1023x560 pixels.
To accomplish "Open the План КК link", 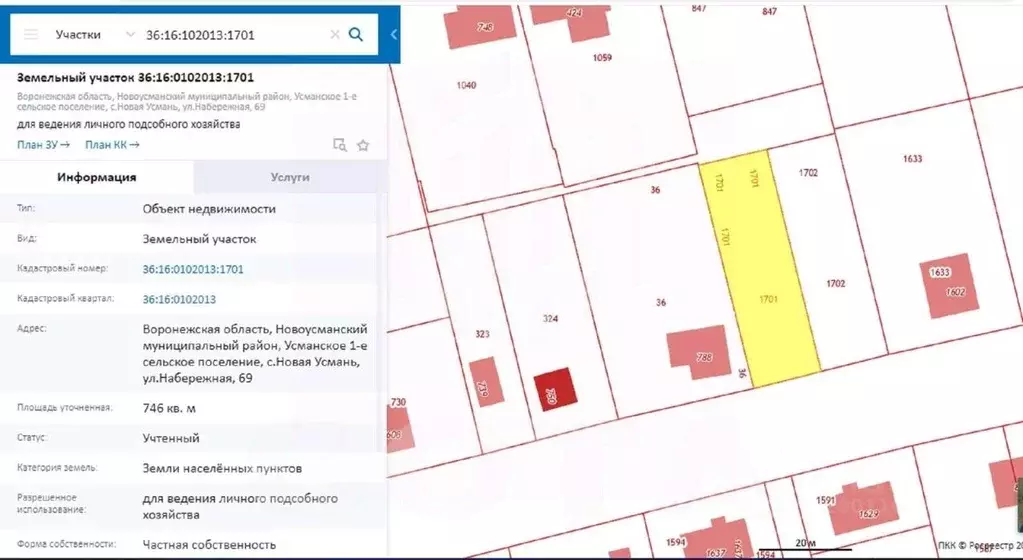I will point(112,145).
